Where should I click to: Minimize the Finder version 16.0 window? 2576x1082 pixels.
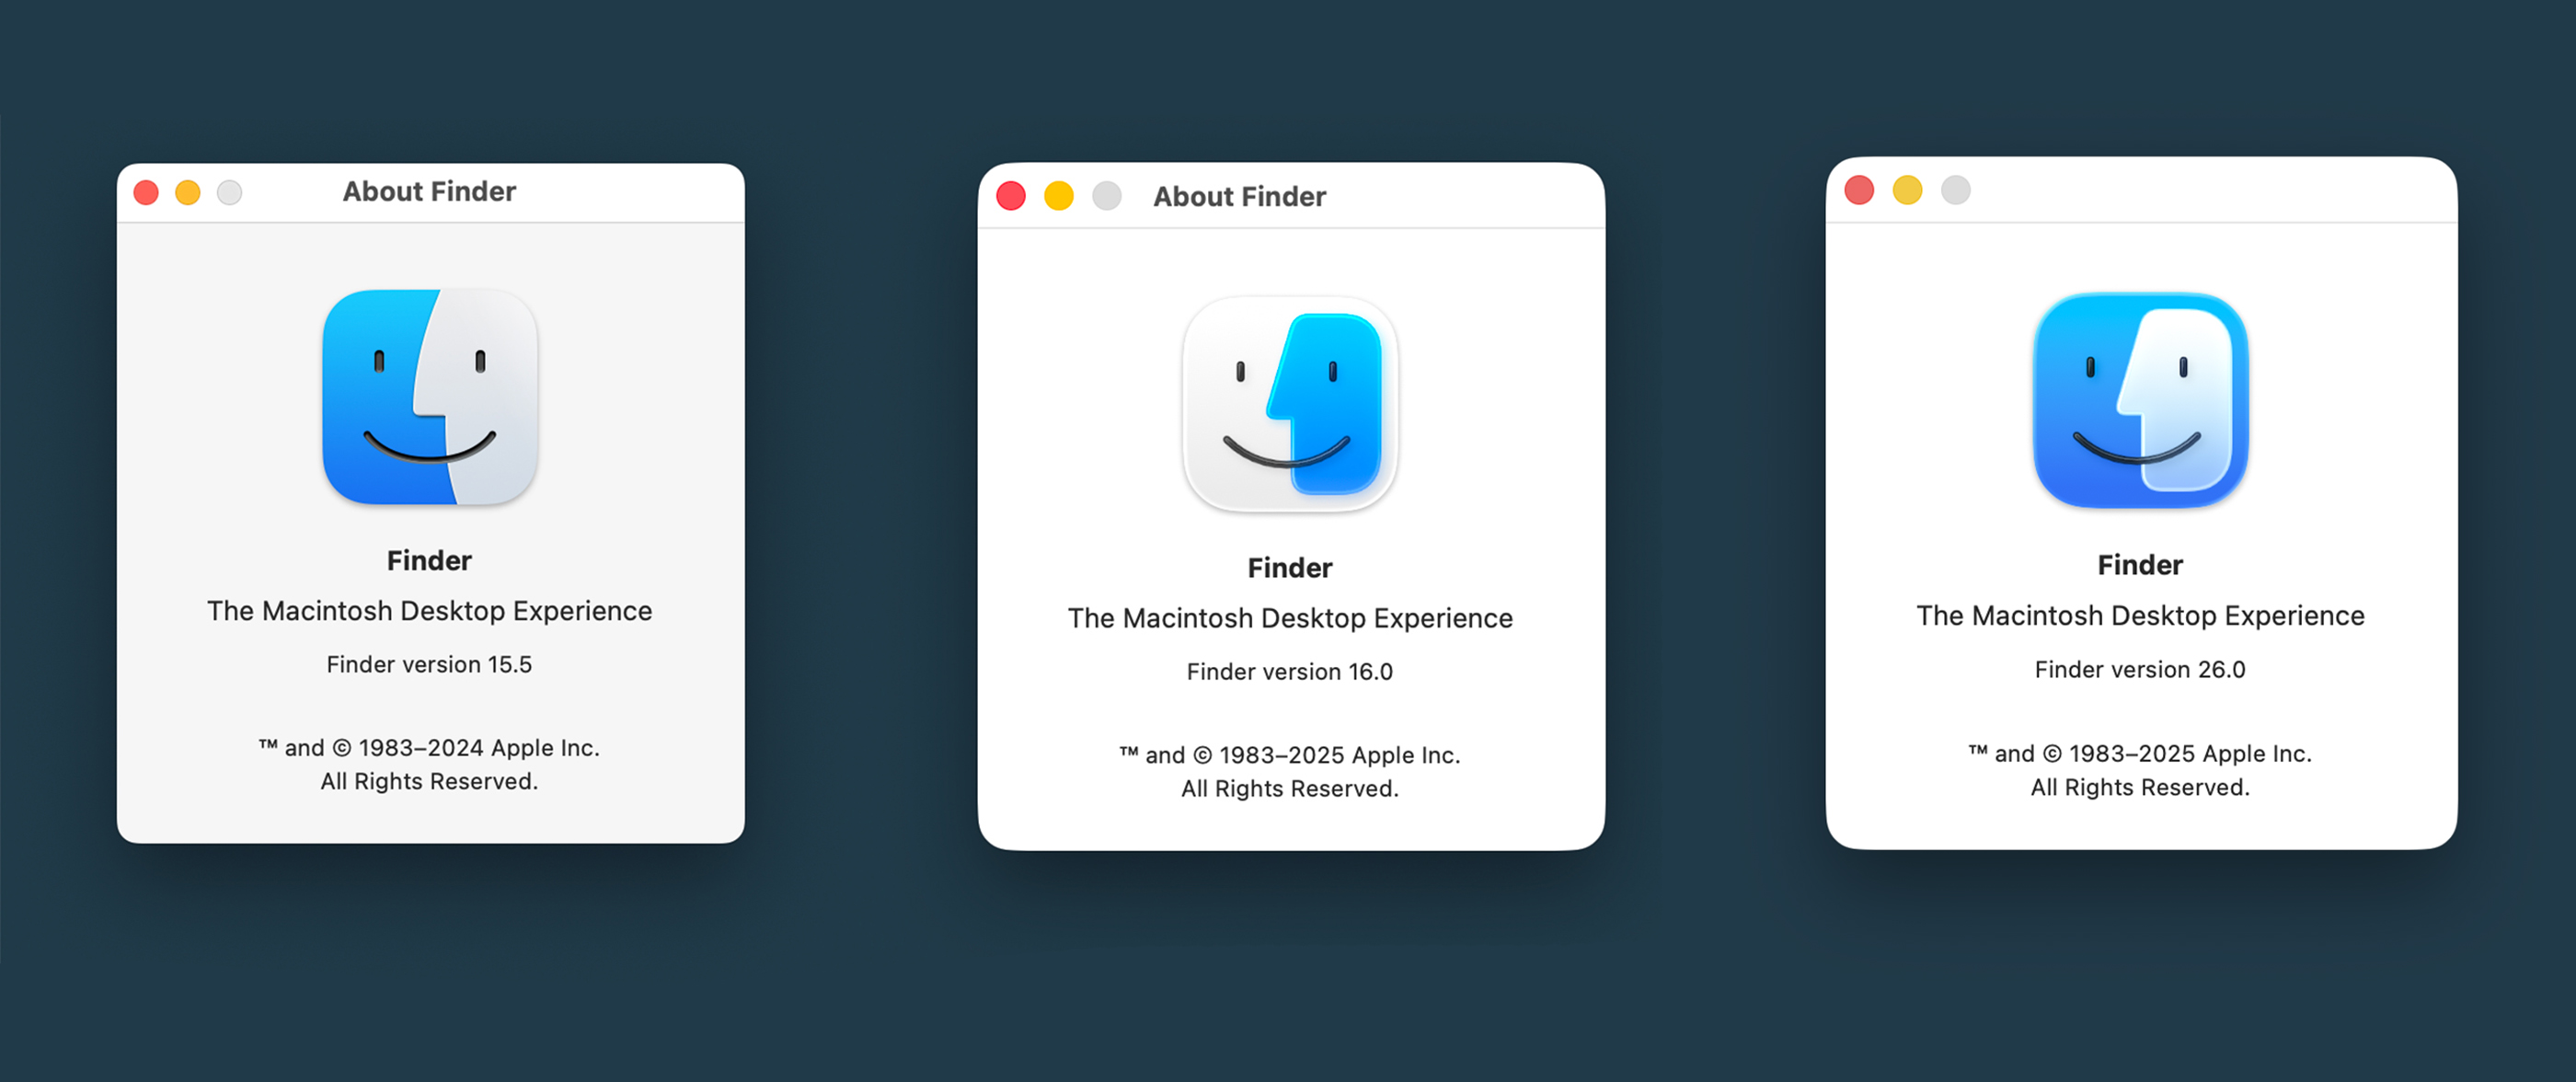pos(1059,196)
